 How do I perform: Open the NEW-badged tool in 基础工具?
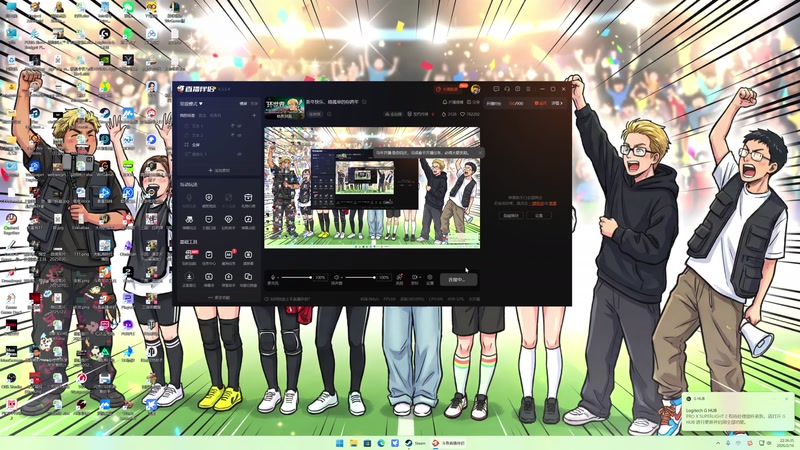tap(189, 257)
